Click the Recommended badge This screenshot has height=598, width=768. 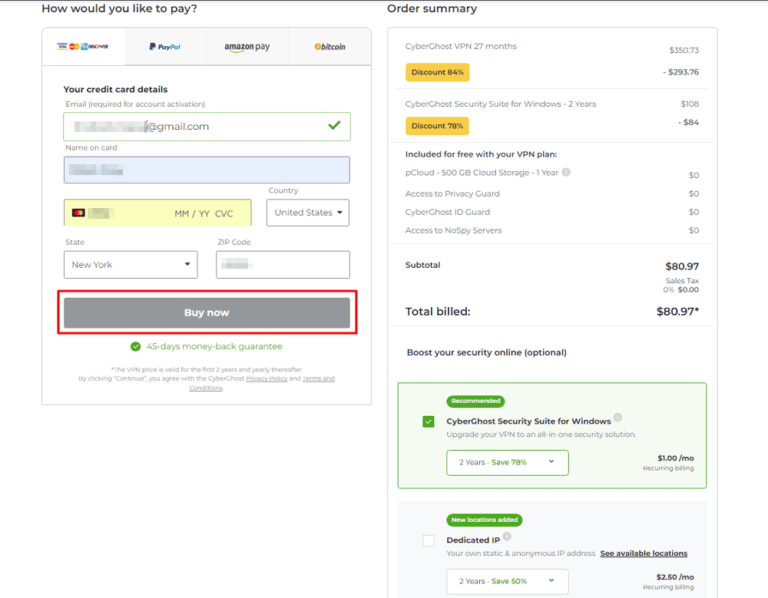pyautogui.click(x=476, y=401)
